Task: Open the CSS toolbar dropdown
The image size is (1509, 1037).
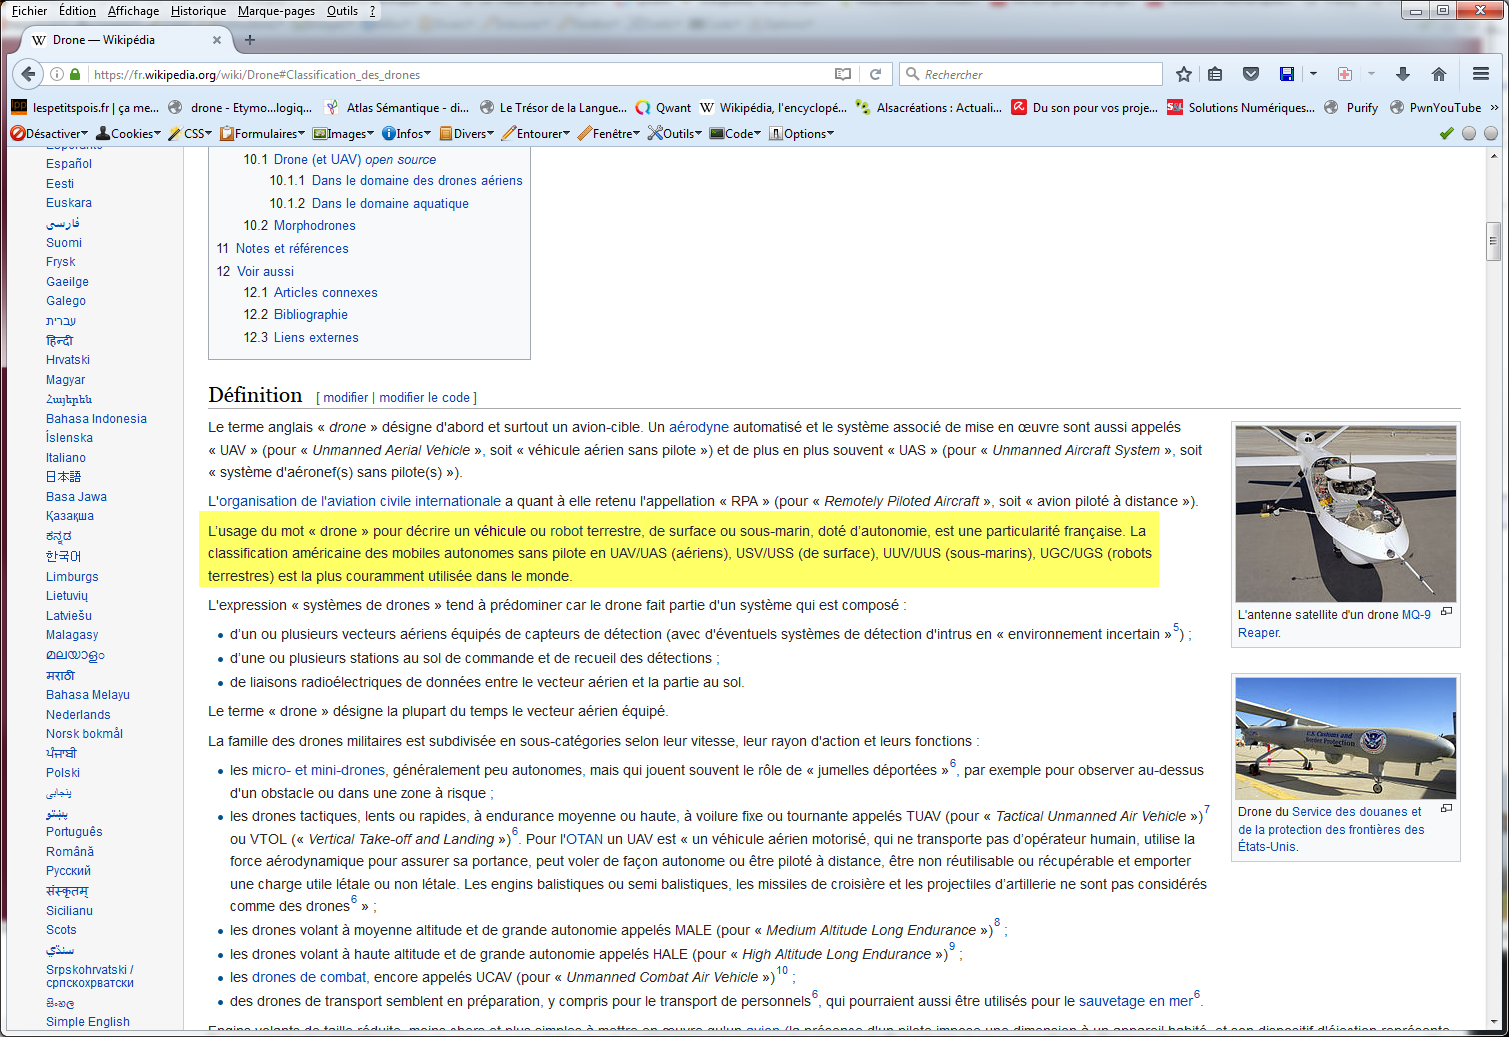Action: tap(190, 134)
